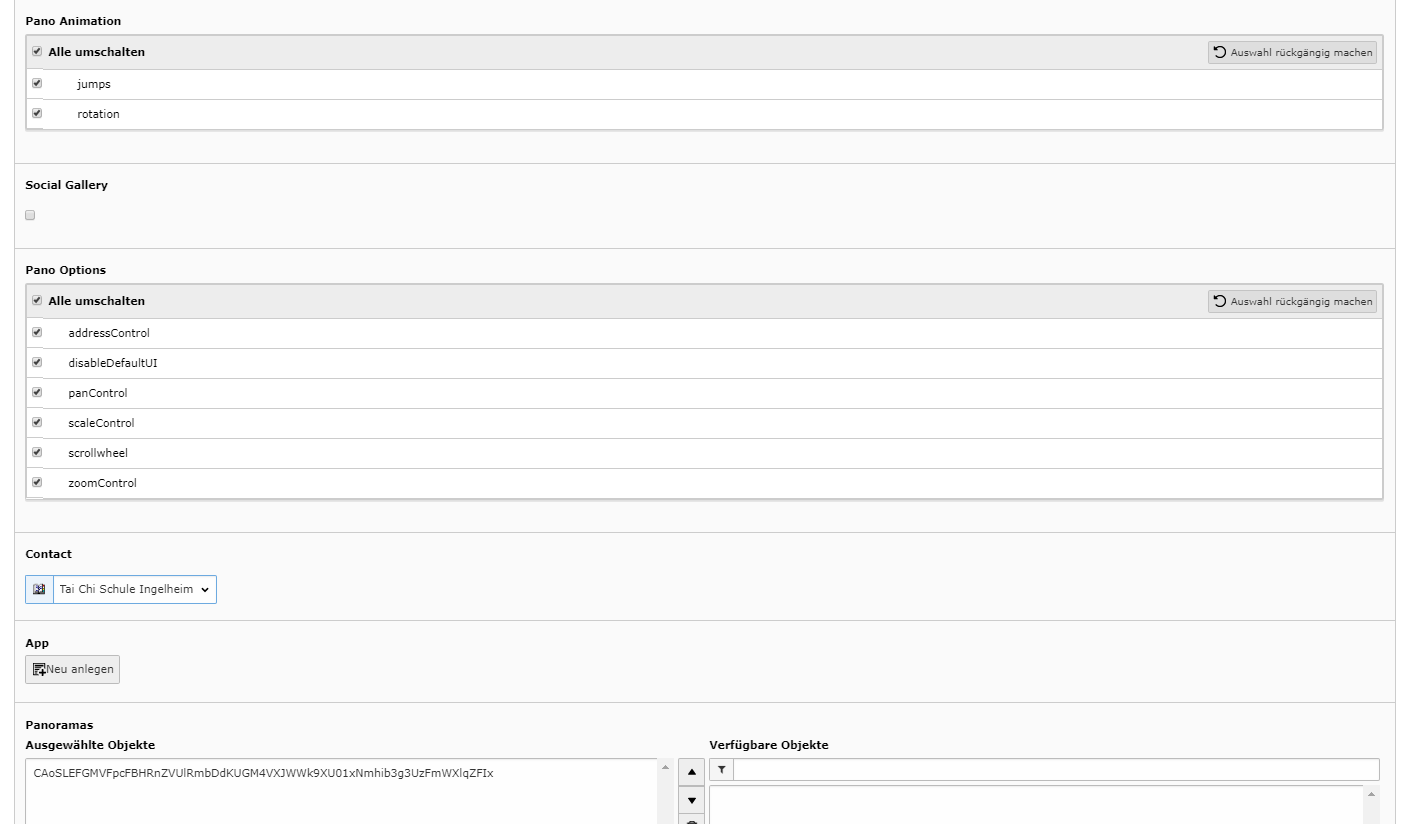This screenshot has width=1403, height=824.
Task: Toggle all Pano Animation options with Alle umschalten
Action: point(37,51)
